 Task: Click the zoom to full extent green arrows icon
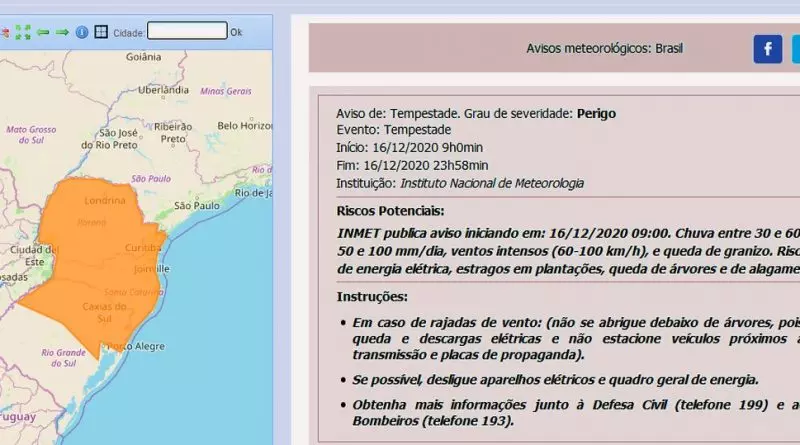point(24,32)
